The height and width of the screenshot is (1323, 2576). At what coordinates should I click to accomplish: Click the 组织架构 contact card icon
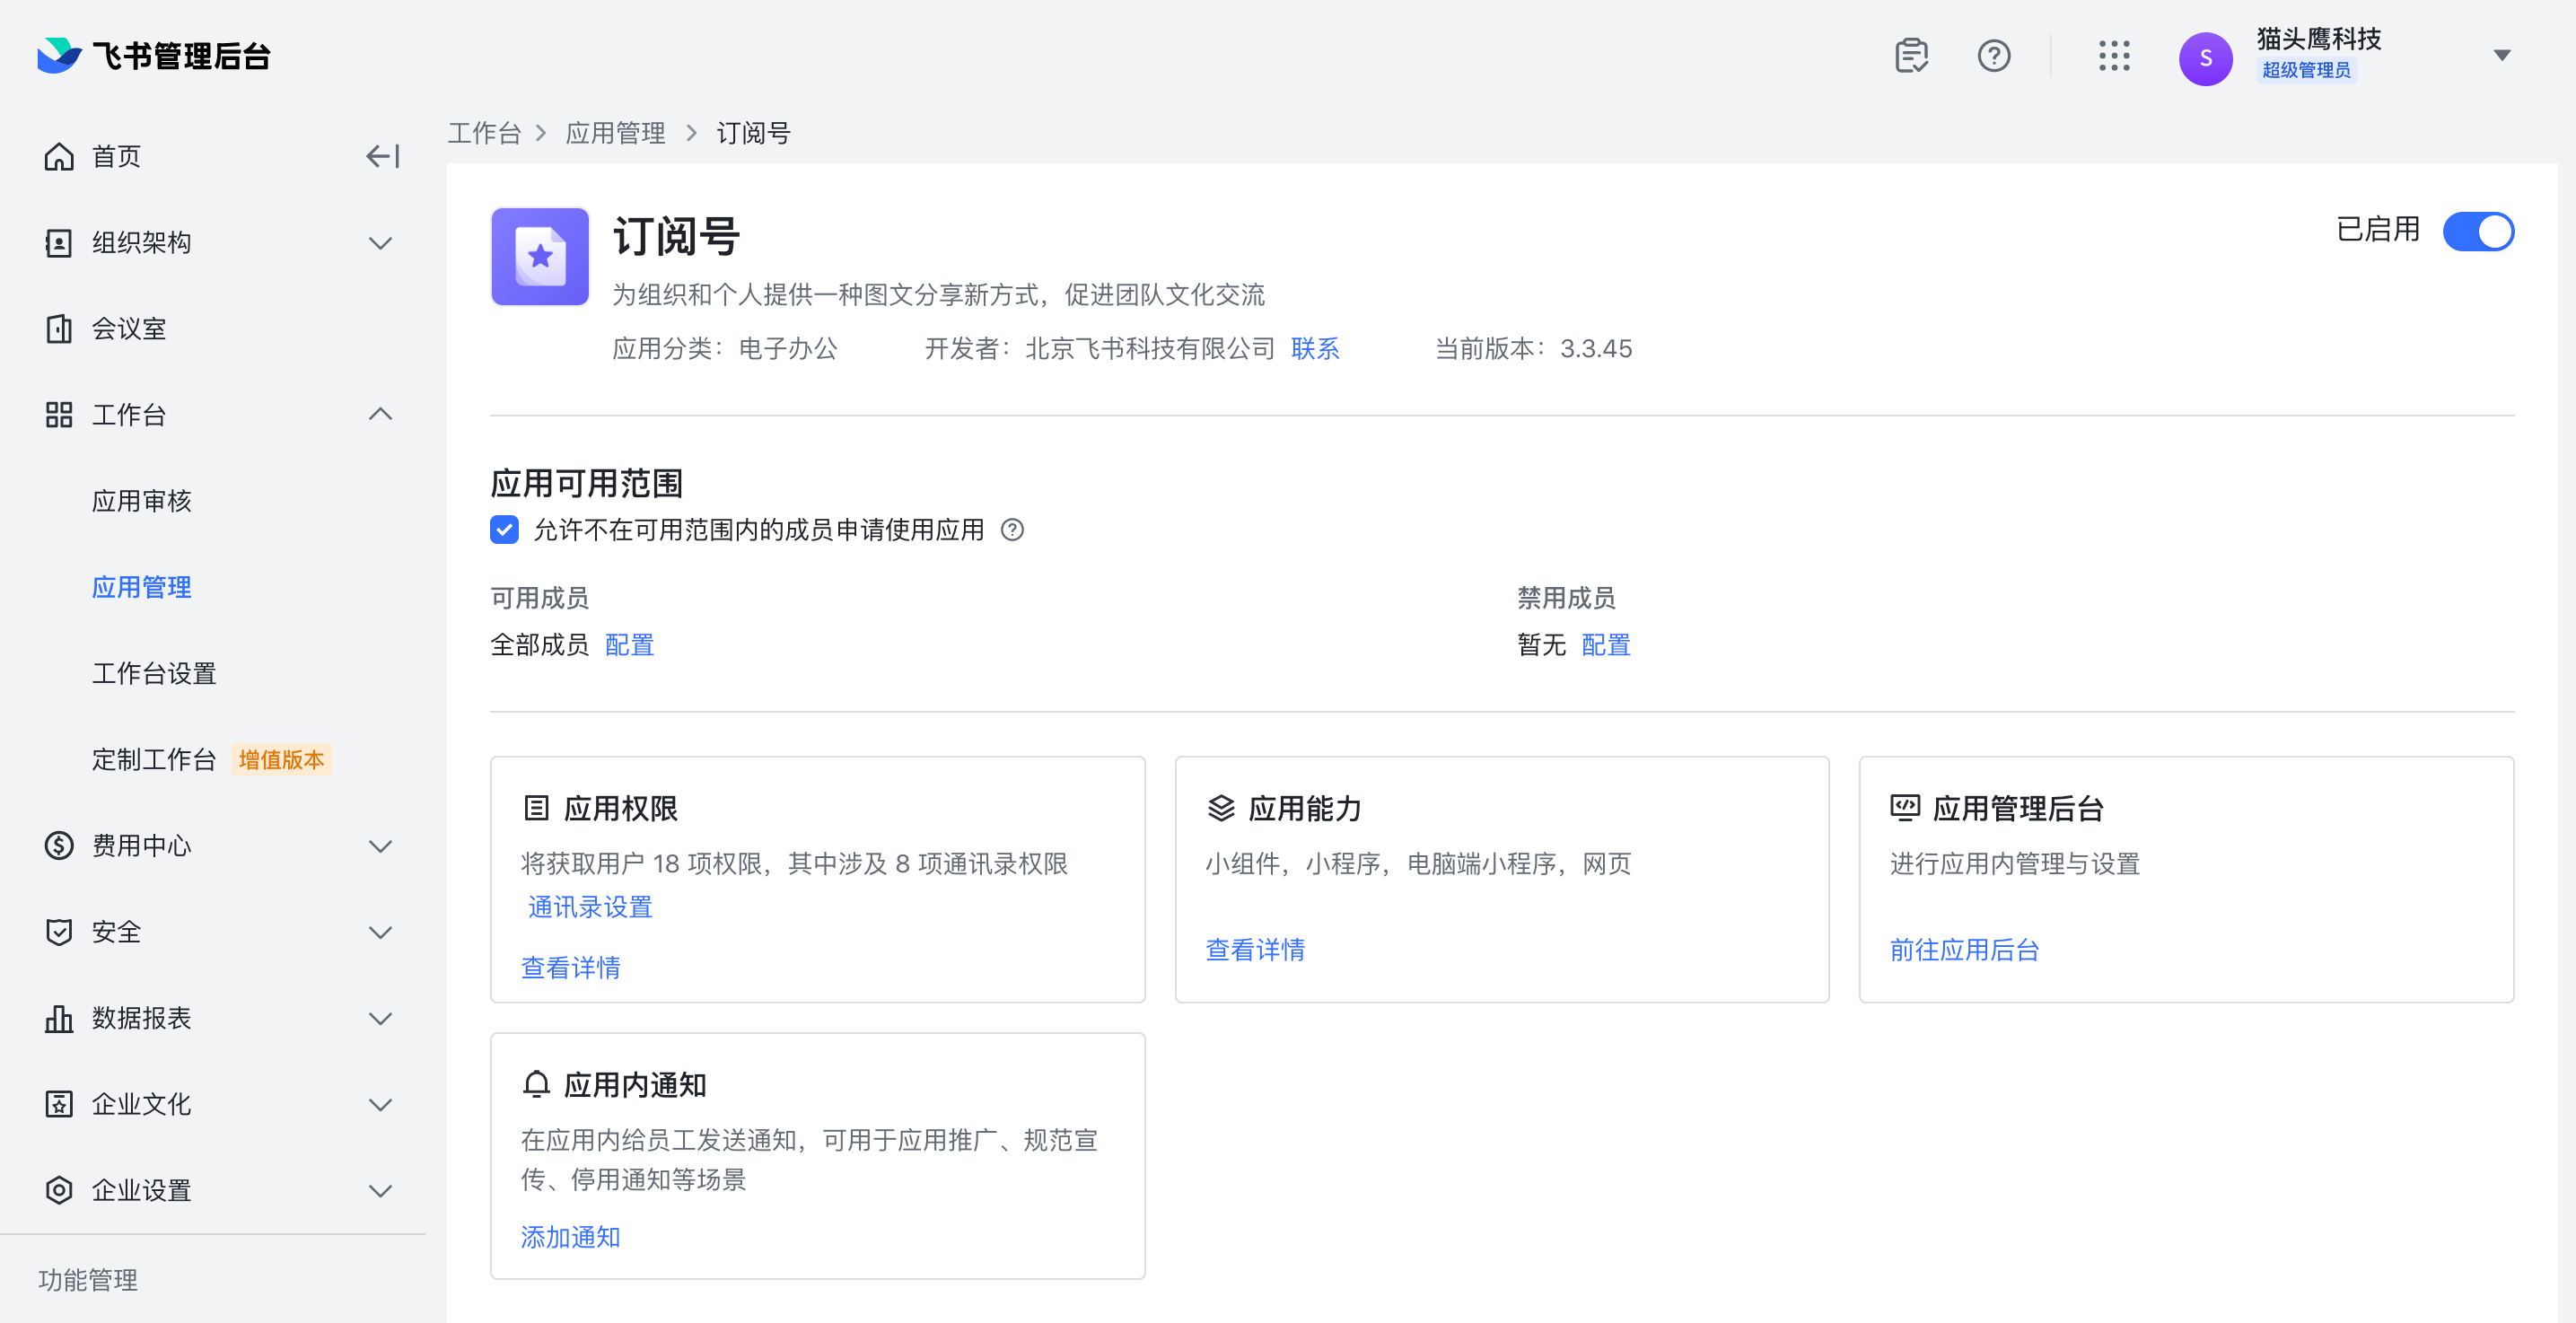[x=59, y=242]
